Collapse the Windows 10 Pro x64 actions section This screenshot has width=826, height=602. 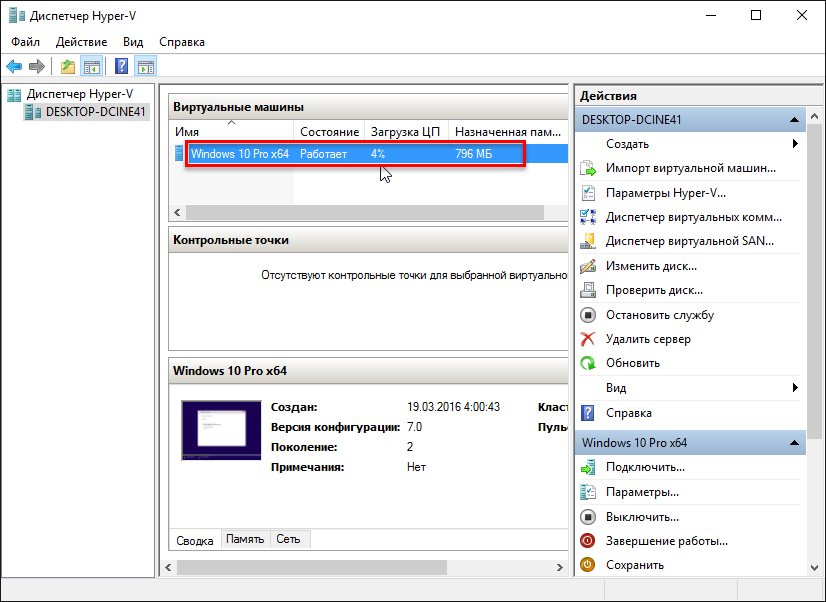click(x=794, y=443)
